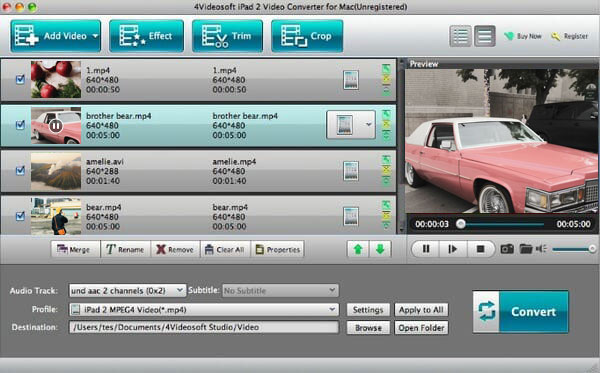Open profile Settings

point(368,310)
